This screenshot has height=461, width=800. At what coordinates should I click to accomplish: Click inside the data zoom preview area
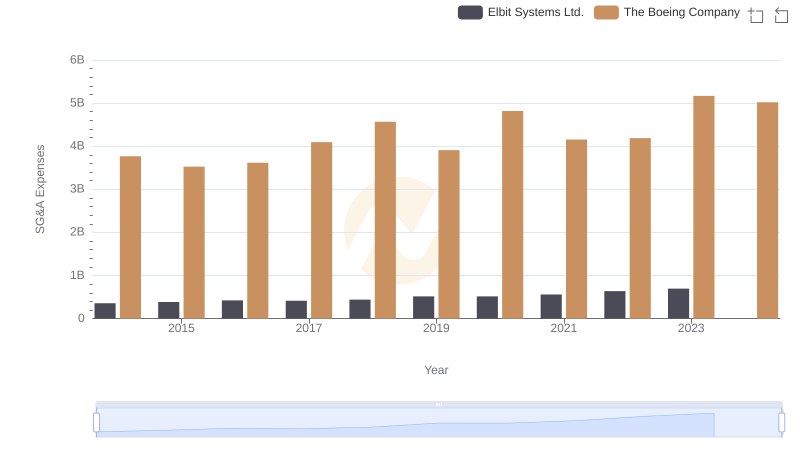[x=439, y=423]
